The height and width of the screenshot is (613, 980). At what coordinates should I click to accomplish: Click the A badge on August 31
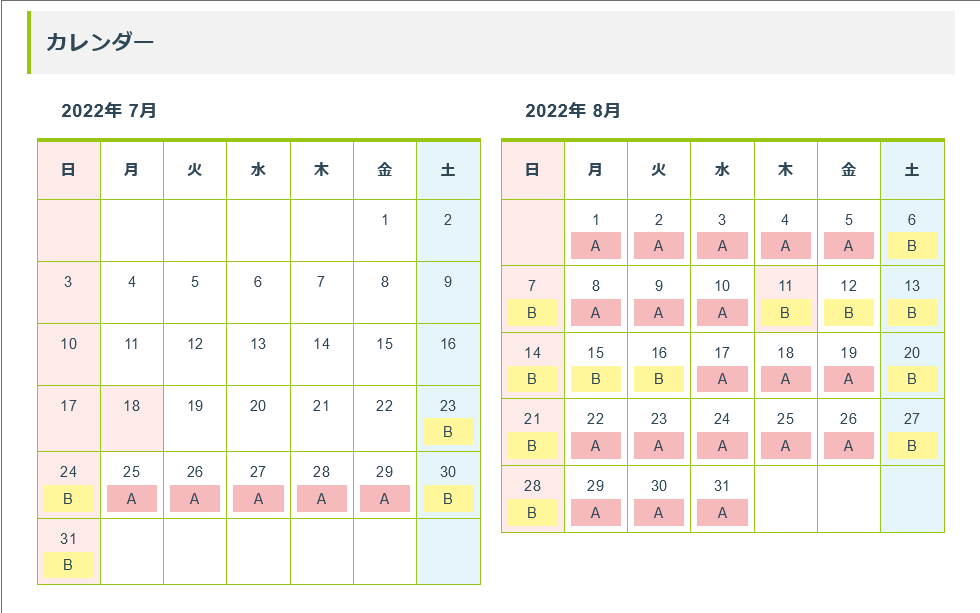tap(722, 513)
